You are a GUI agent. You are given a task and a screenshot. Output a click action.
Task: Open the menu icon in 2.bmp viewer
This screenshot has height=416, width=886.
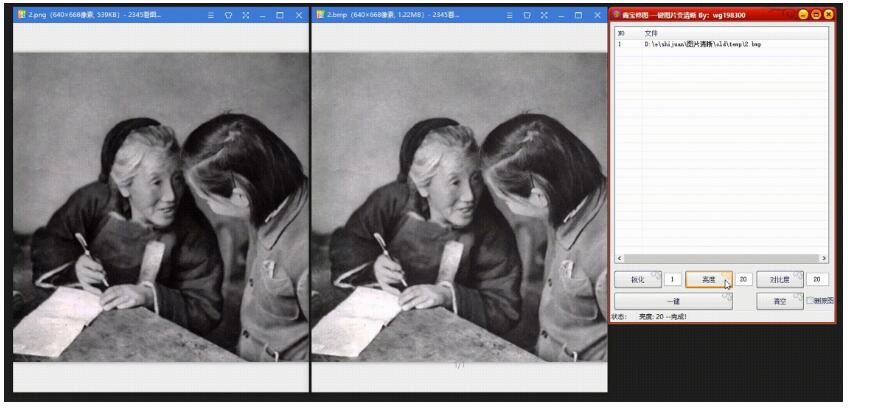[510, 16]
